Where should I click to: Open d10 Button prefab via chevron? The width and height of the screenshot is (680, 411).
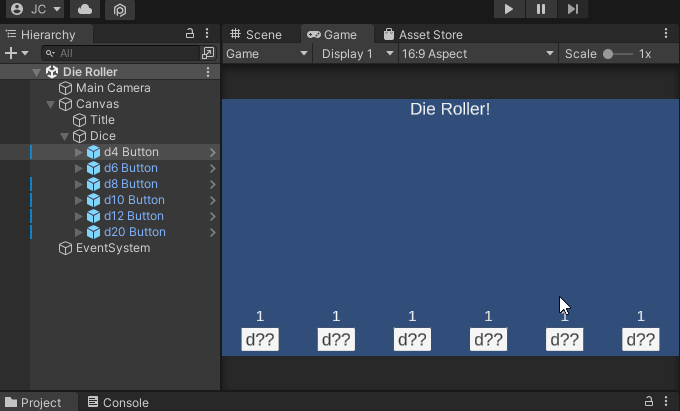click(212, 200)
